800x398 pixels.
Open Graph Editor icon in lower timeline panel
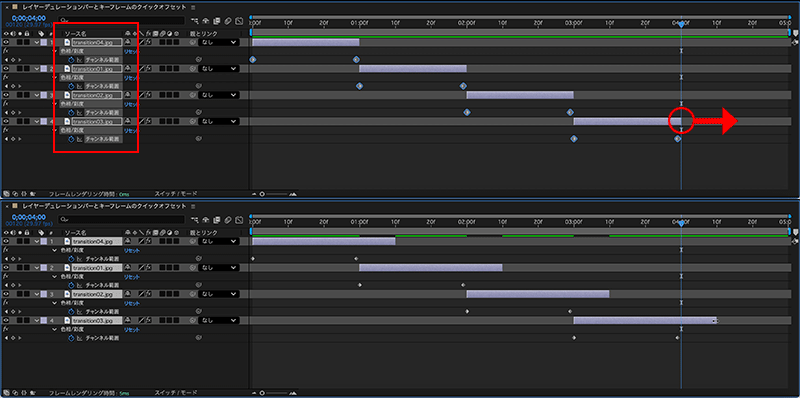point(238,219)
